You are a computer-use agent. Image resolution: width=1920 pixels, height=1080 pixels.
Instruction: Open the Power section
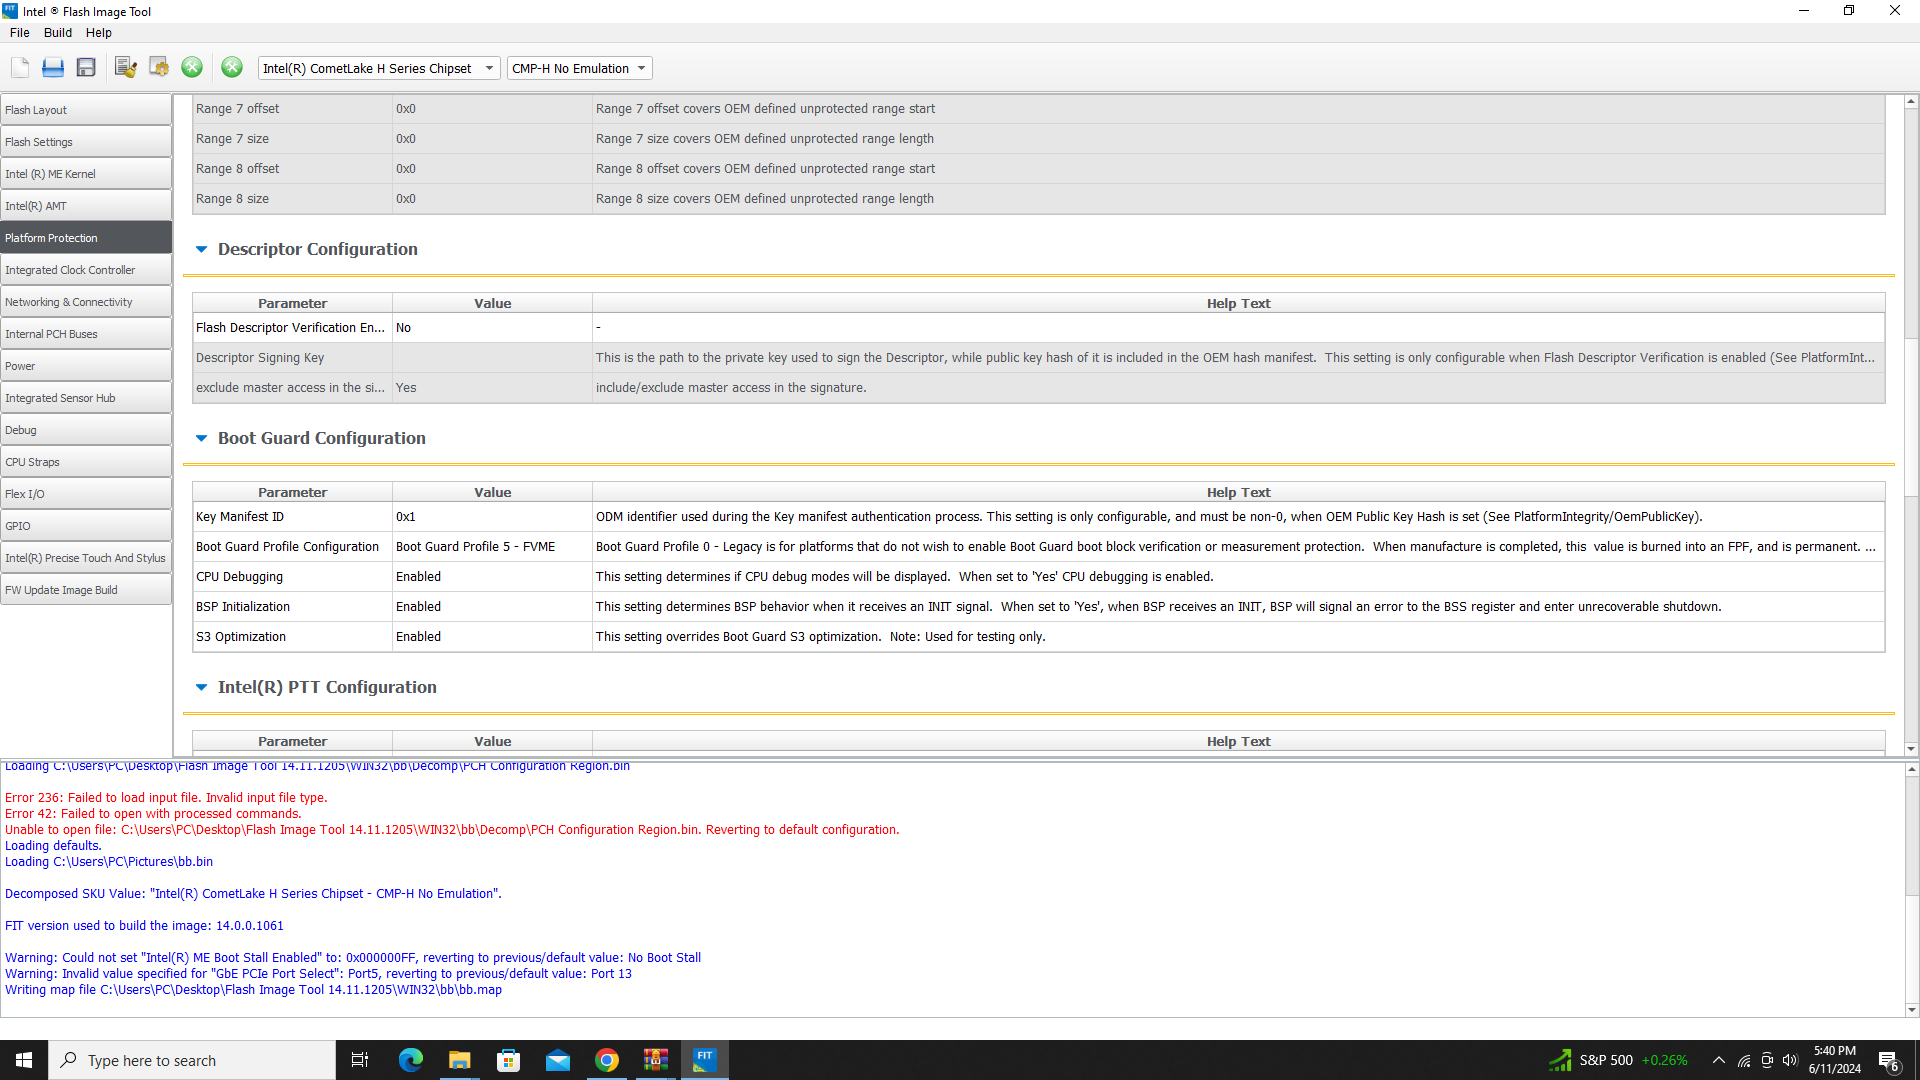point(86,366)
